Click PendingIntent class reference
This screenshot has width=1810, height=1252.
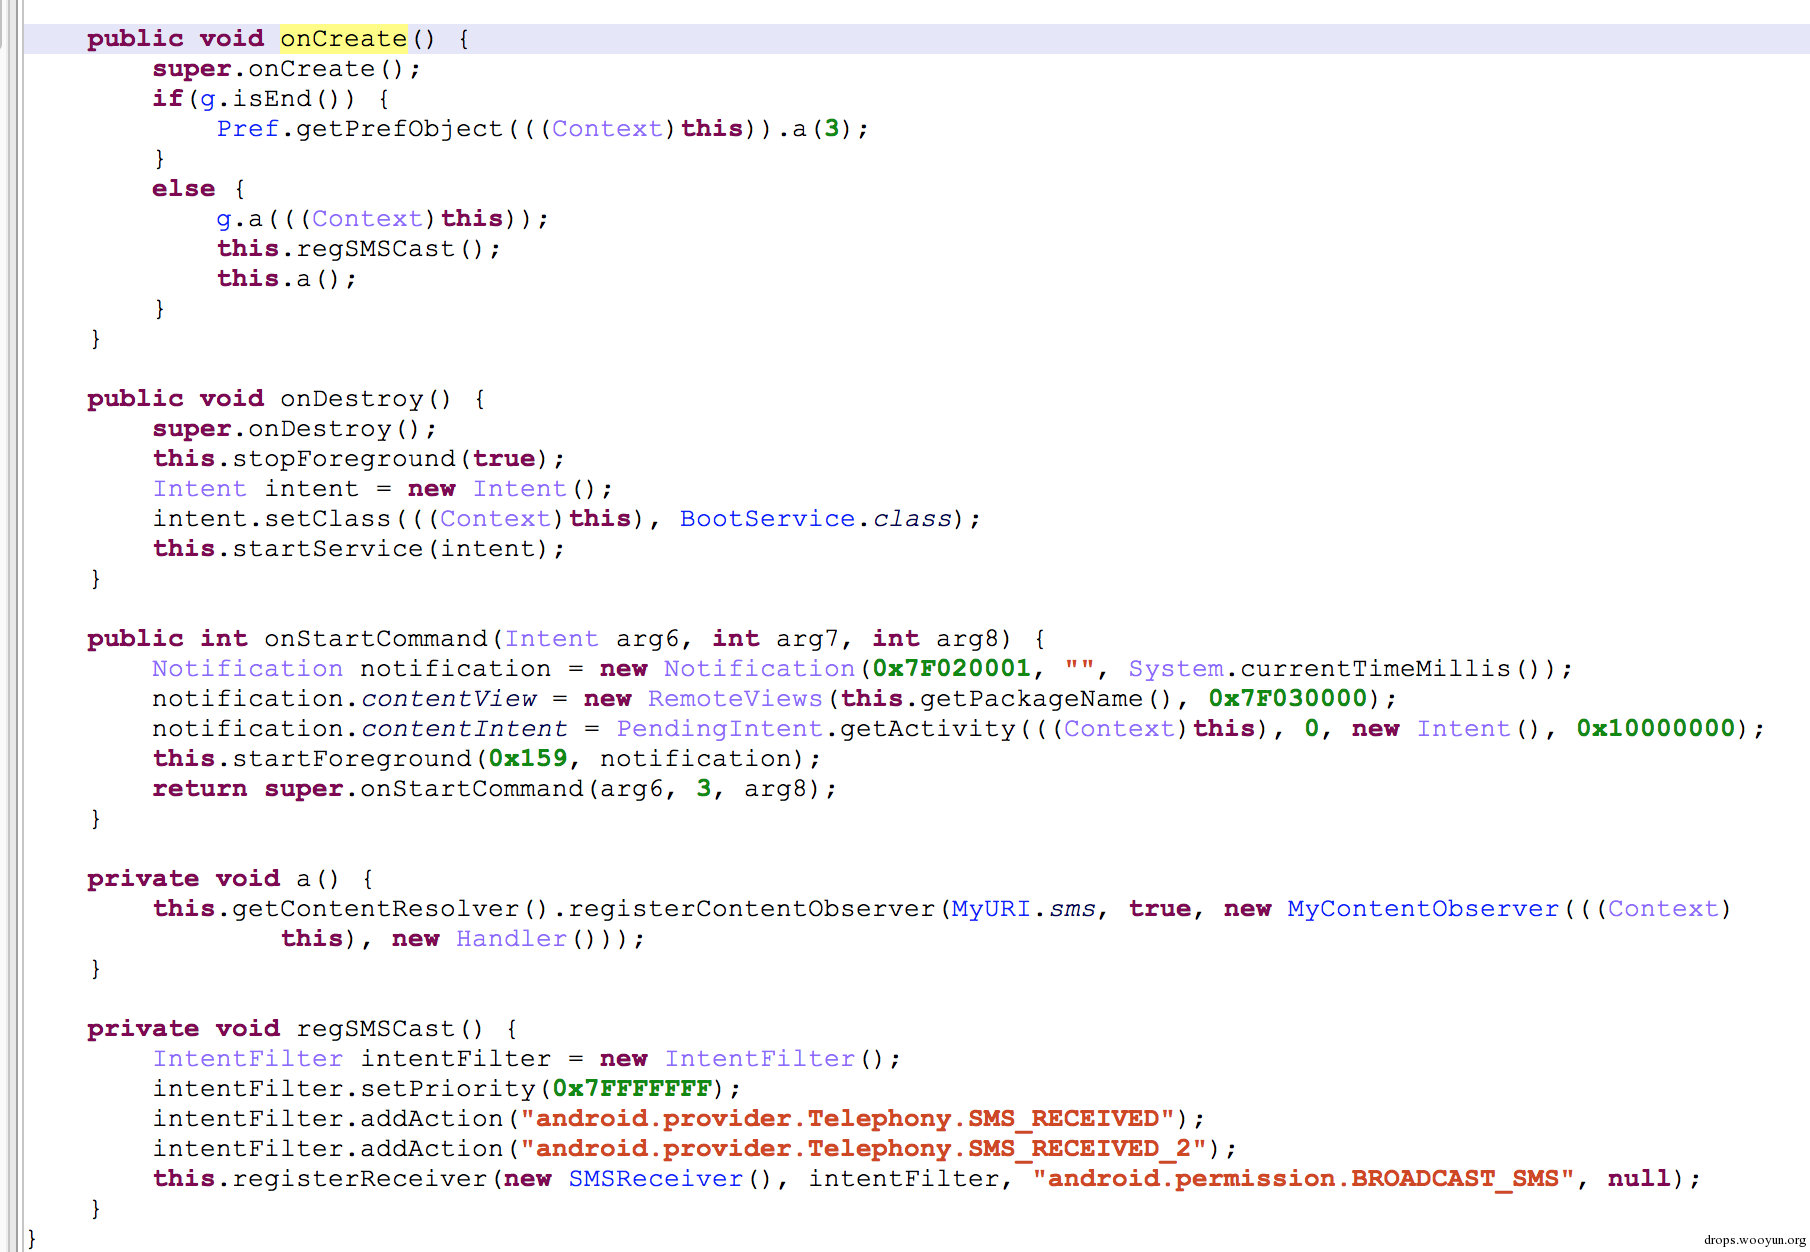(x=719, y=729)
